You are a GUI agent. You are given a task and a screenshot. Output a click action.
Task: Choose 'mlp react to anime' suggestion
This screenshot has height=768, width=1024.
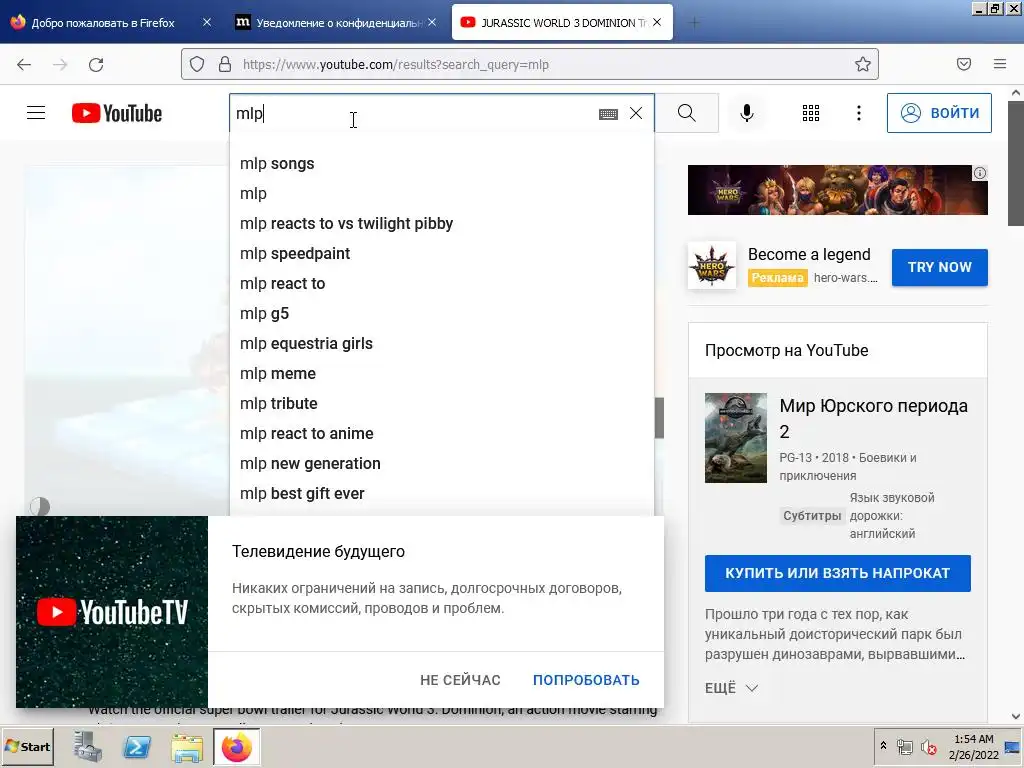pyautogui.click(x=441, y=434)
